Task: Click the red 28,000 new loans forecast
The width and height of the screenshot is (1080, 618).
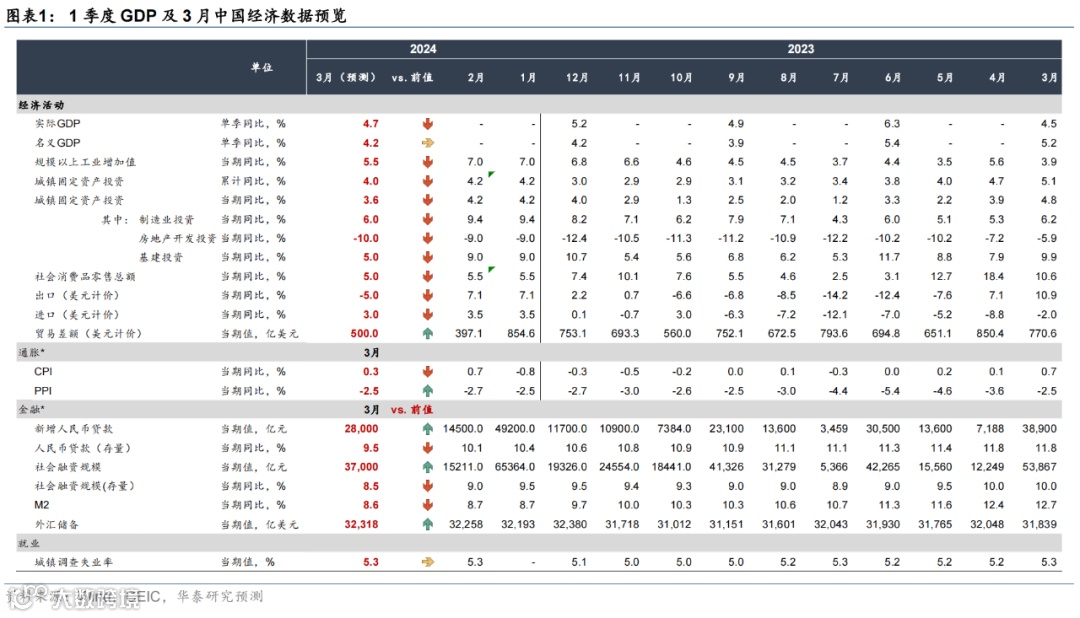Action: [362, 429]
